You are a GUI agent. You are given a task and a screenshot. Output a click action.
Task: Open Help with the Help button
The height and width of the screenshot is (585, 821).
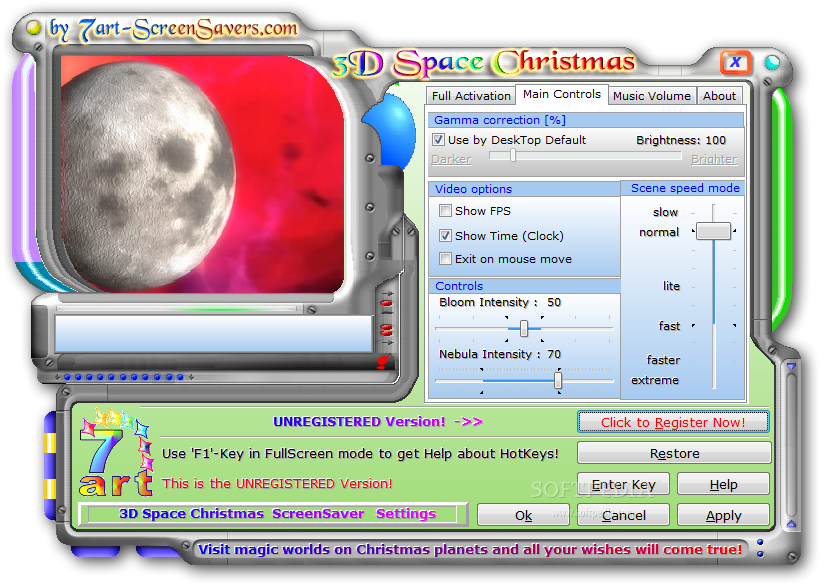[723, 484]
